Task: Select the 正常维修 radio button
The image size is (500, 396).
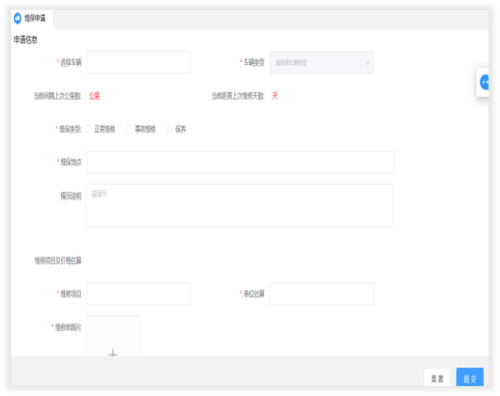Action: pyautogui.click(x=88, y=129)
